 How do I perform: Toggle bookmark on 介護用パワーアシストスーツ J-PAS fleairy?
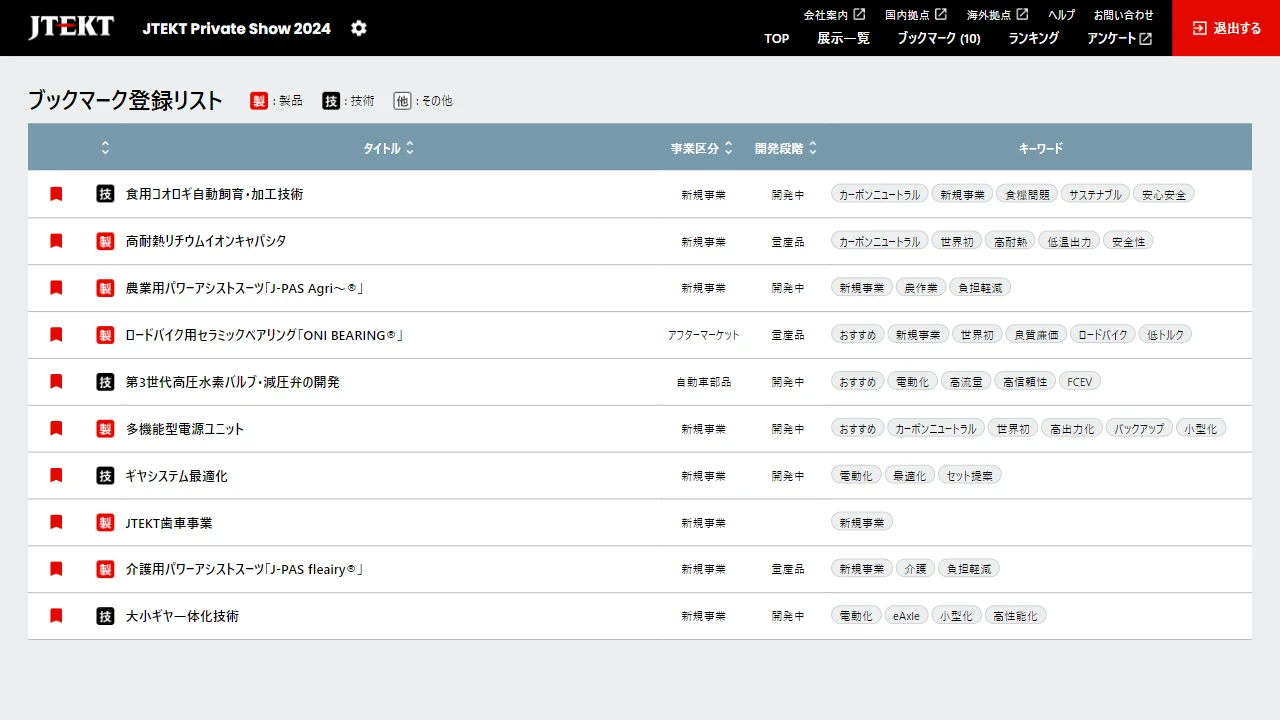click(x=56, y=569)
